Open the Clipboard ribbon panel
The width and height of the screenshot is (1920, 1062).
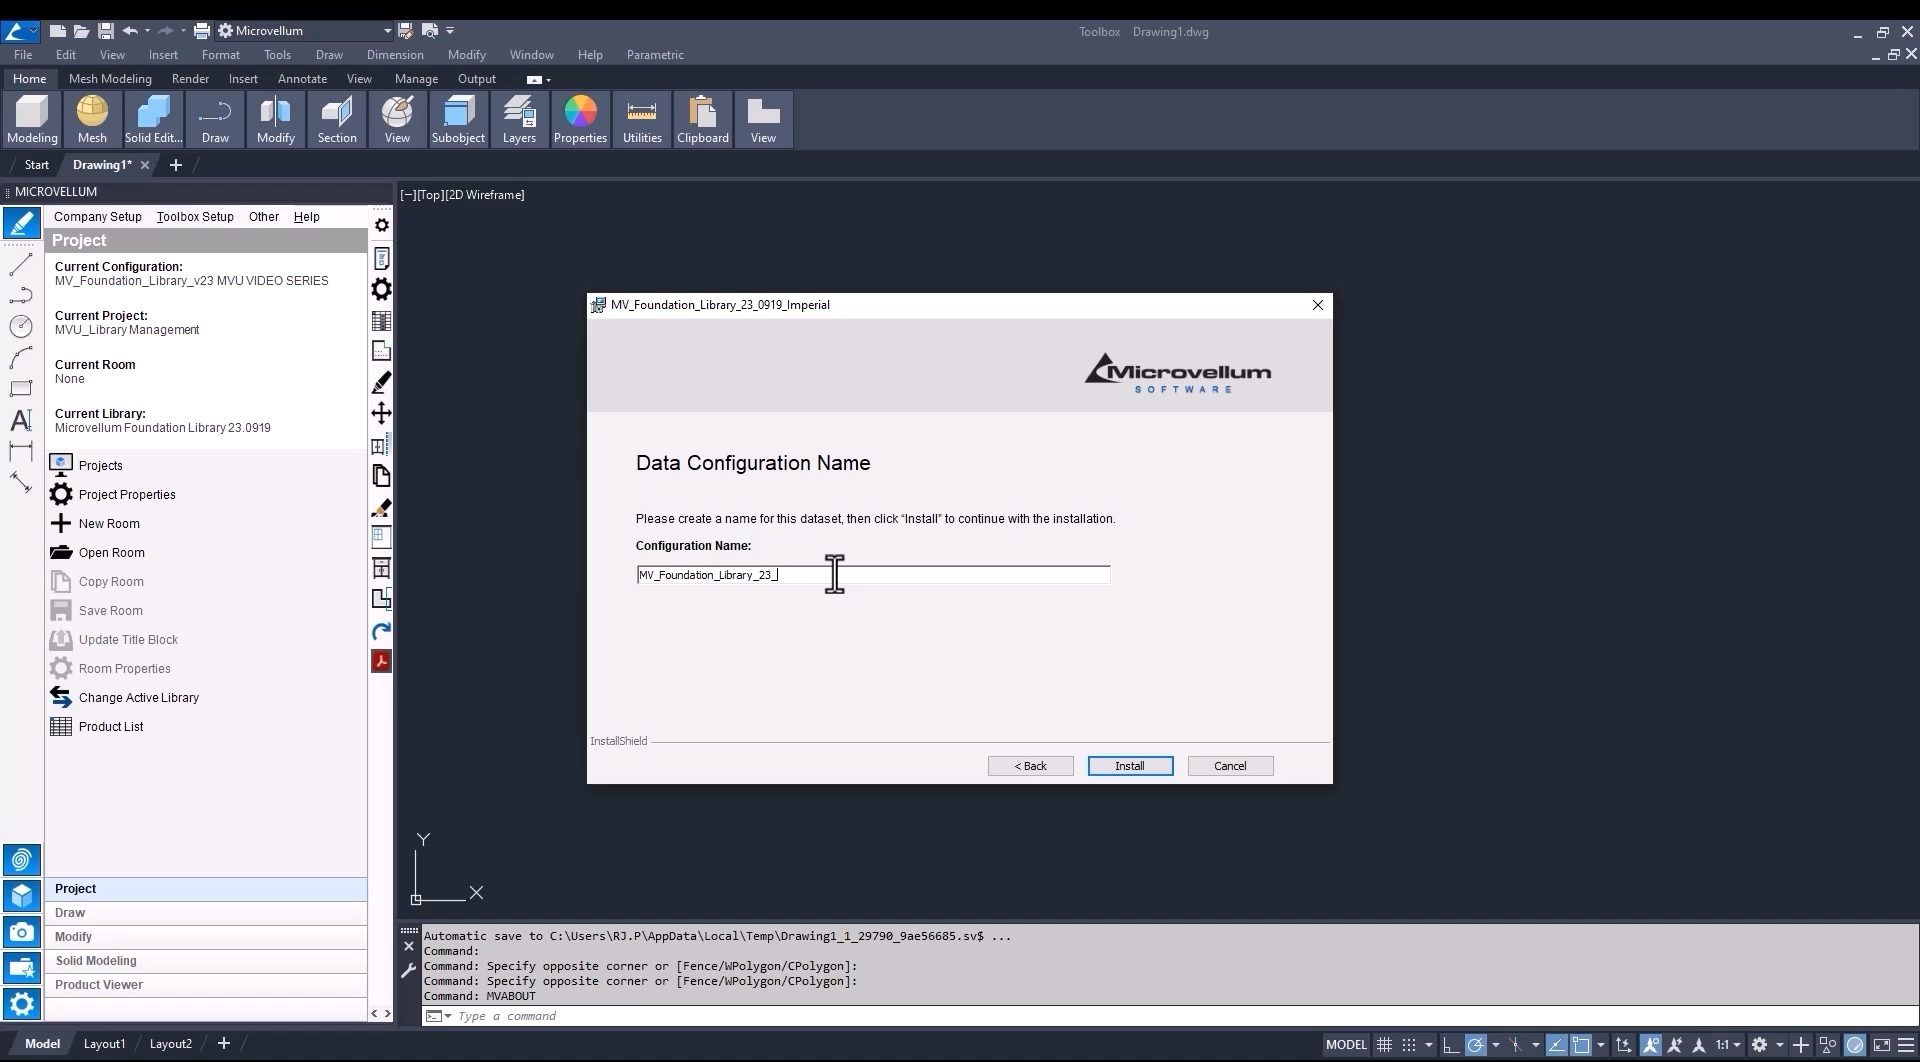point(703,120)
